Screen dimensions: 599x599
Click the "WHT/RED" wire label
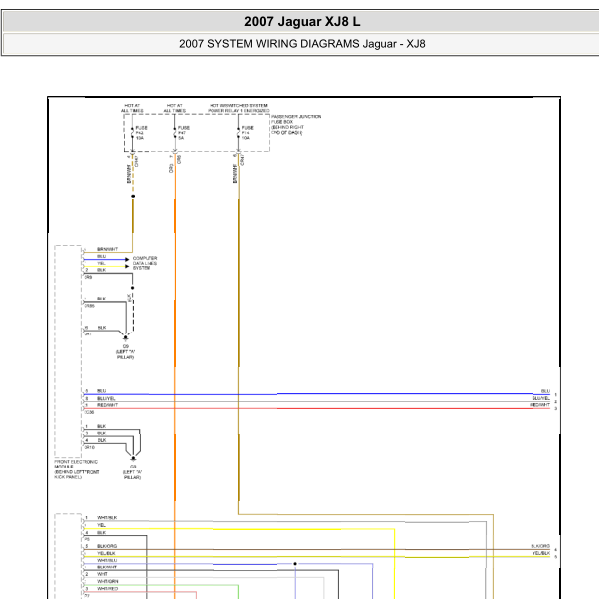(x=107, y=589)
